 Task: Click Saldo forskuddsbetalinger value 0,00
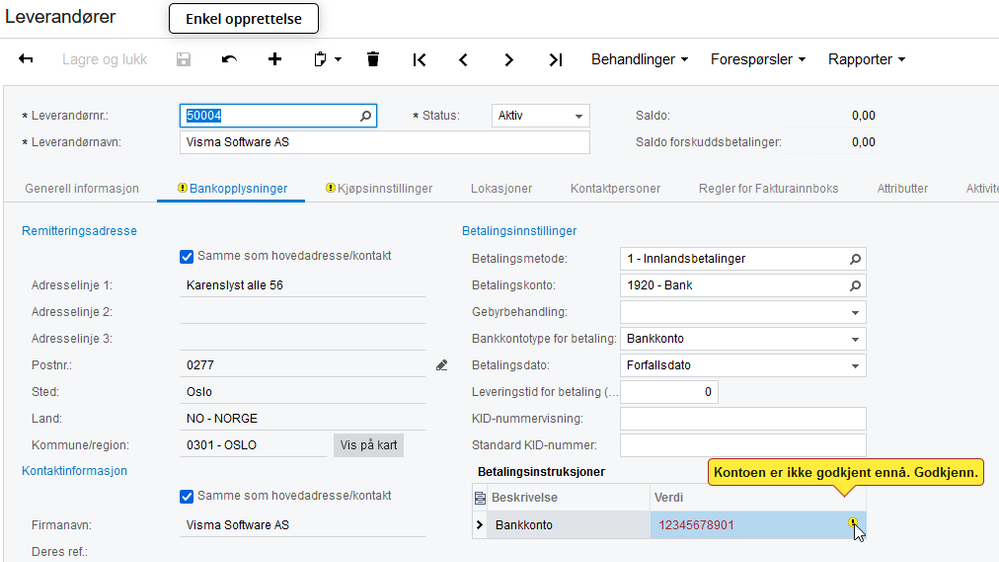863,142
